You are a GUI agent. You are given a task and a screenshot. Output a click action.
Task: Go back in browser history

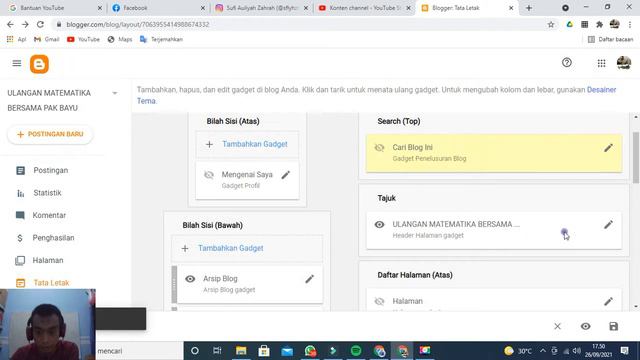pyautogui.click(x=10, y=24)
